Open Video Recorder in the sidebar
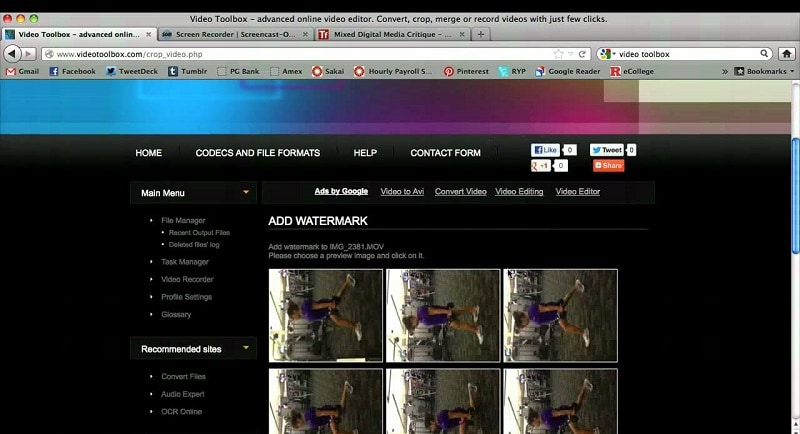Viewport: 800px width, 434px height. (x=187, y=279)
